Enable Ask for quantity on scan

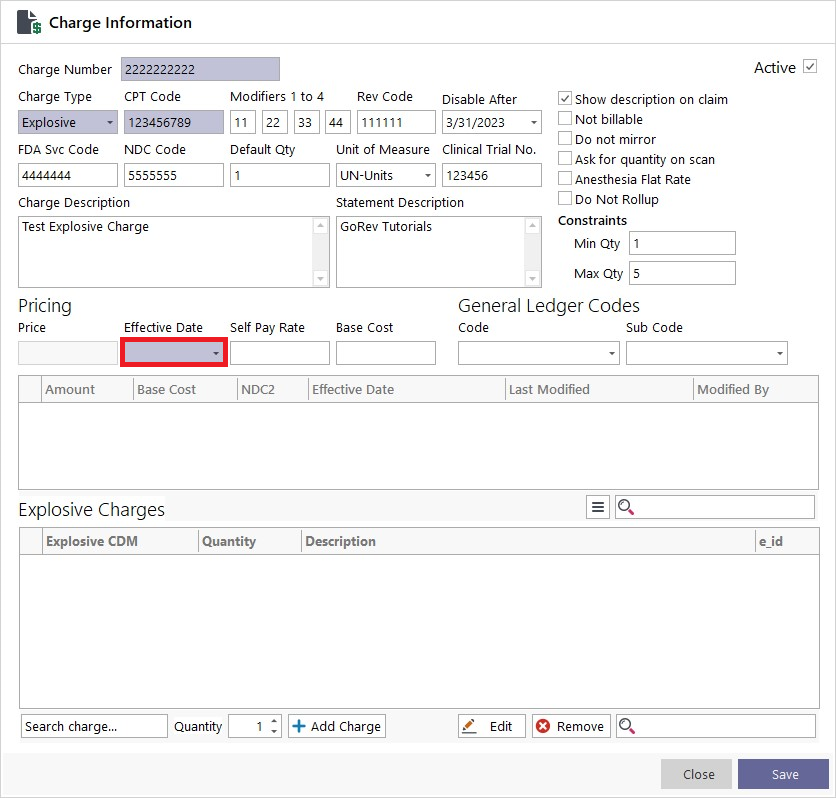click(x=565, y=158)
